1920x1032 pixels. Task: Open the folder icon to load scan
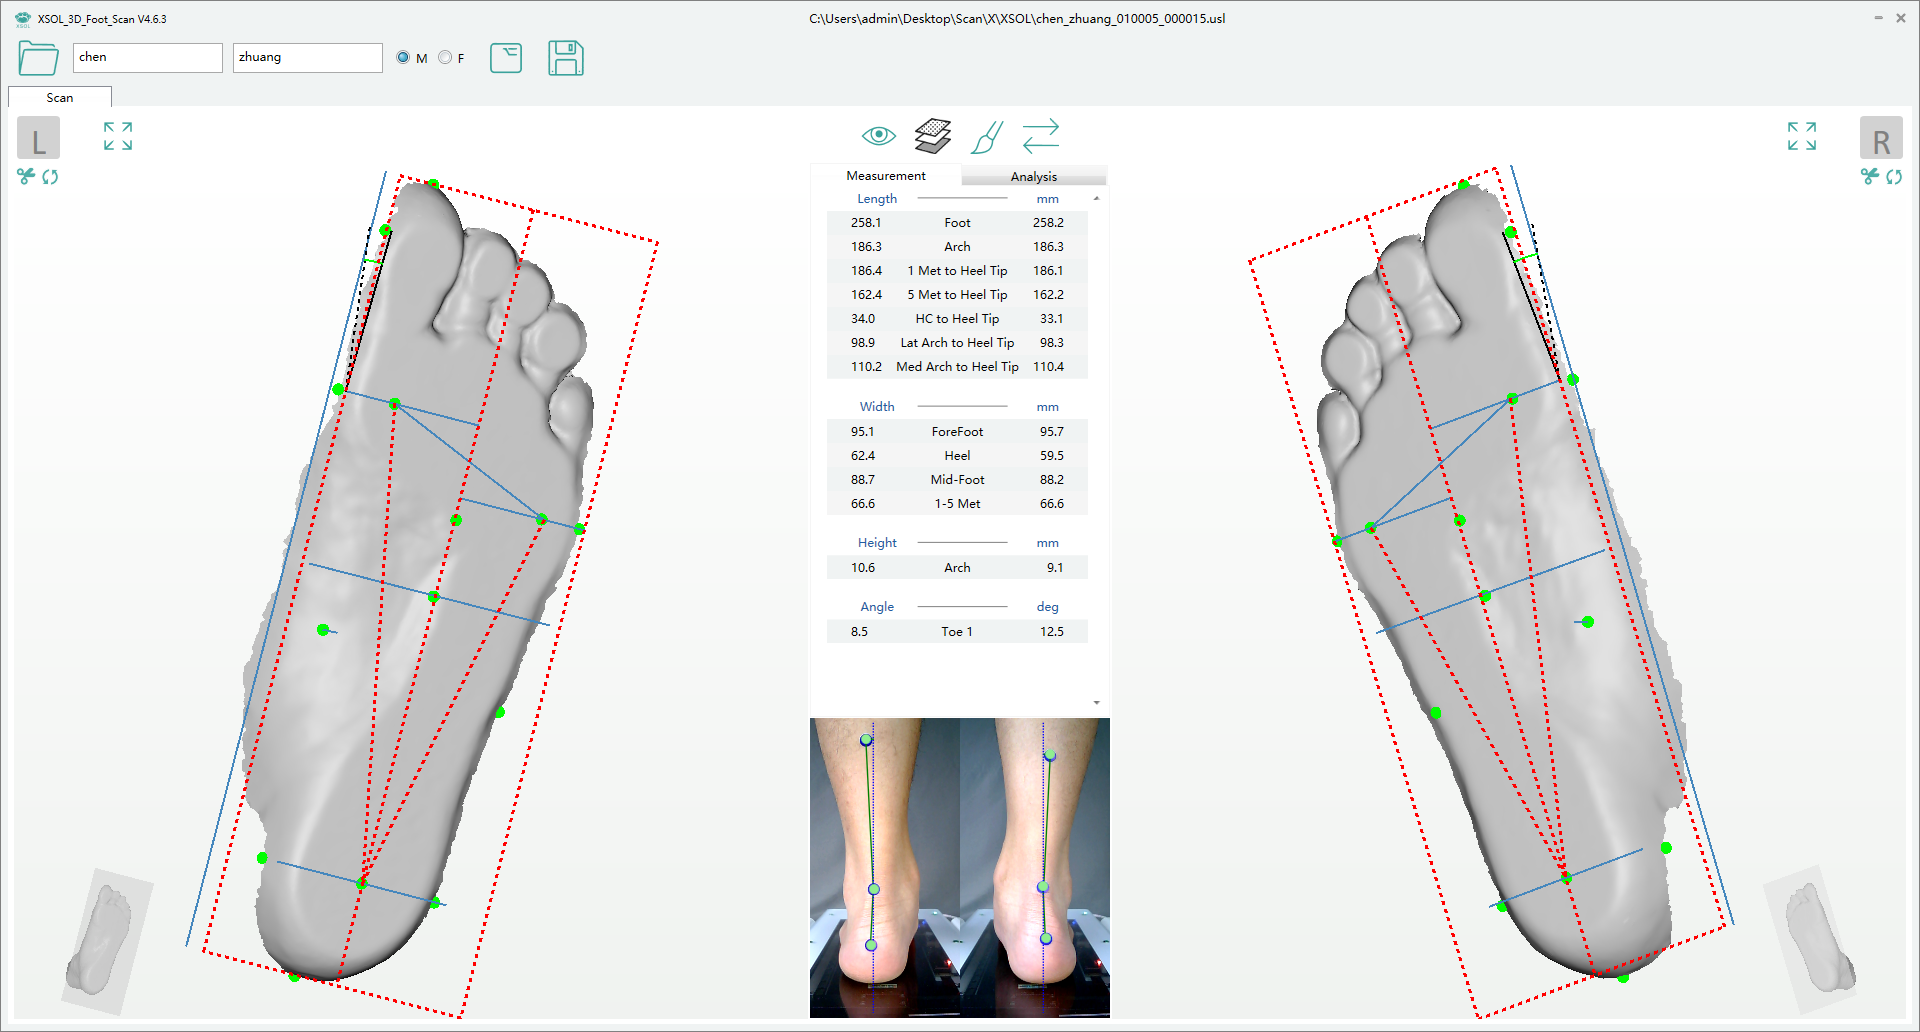pos(38,58)
